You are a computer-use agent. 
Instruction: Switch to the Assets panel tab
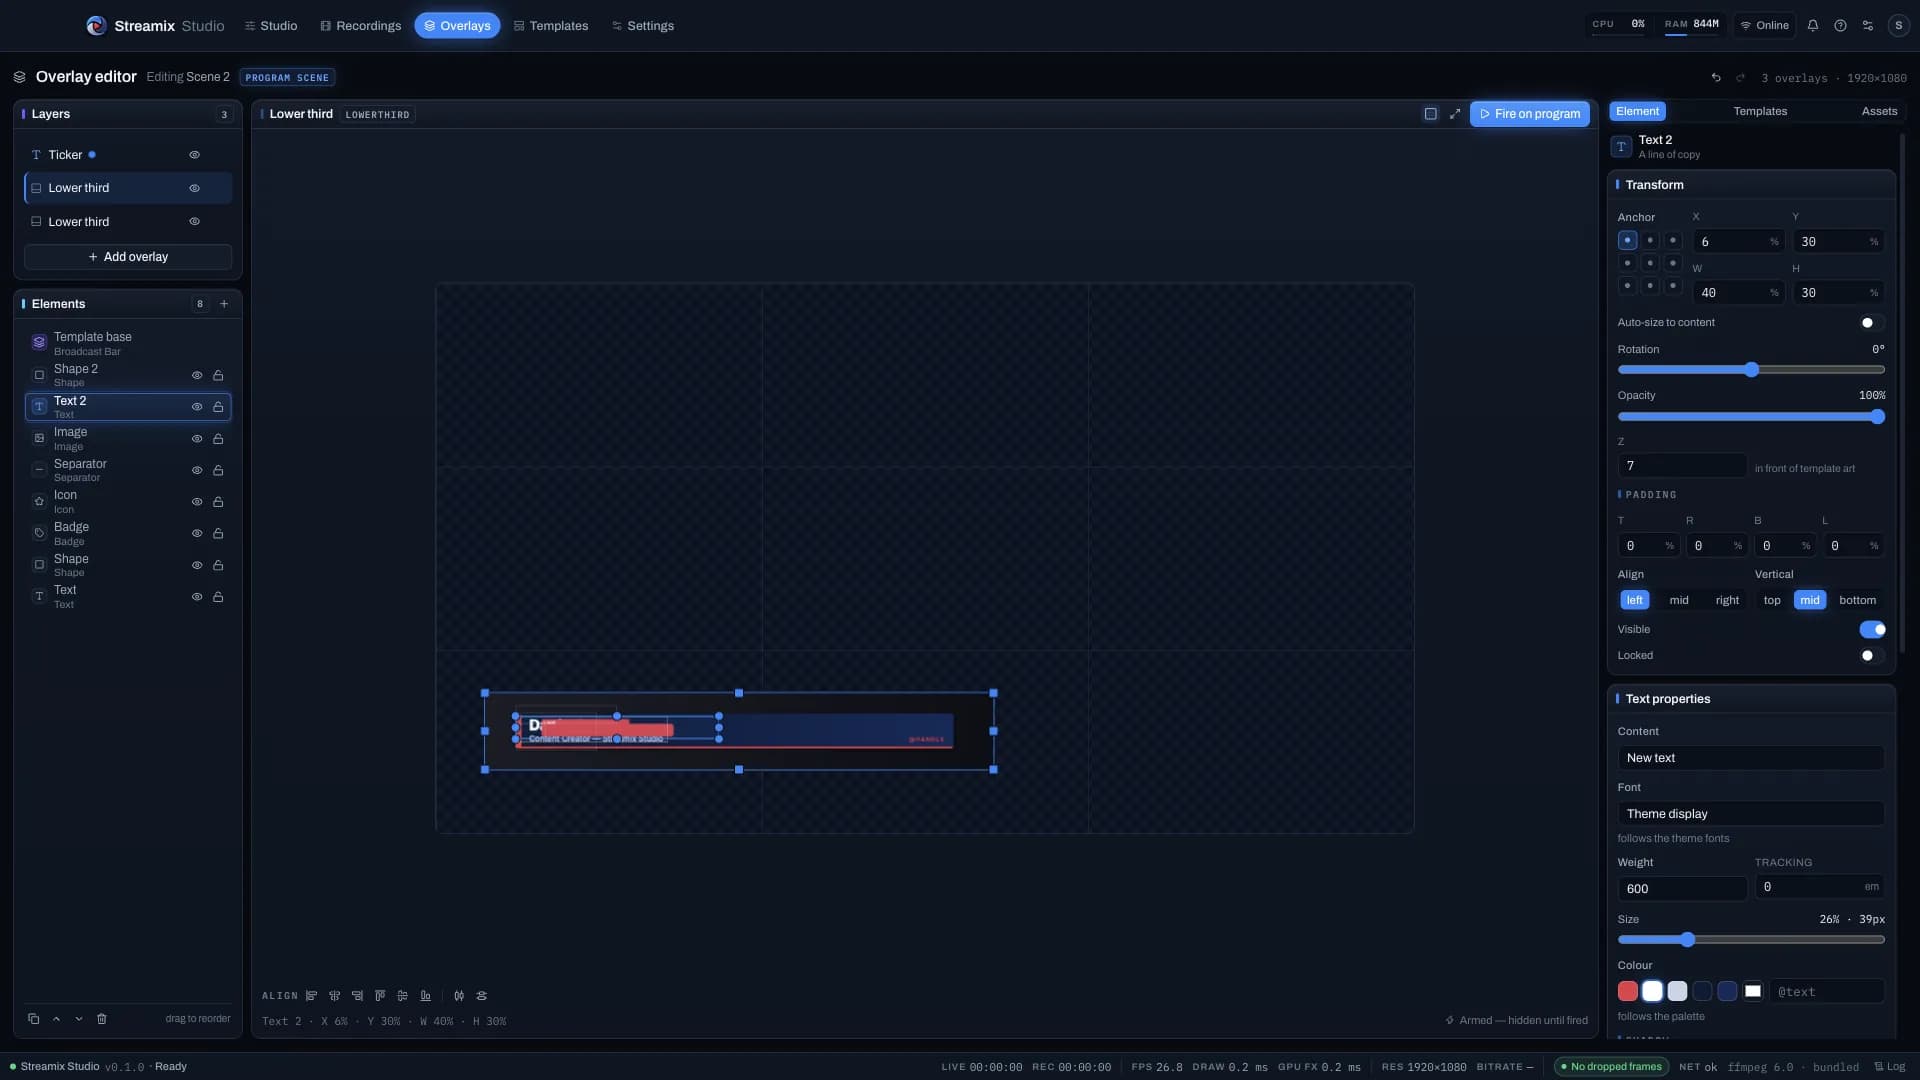1879,111
